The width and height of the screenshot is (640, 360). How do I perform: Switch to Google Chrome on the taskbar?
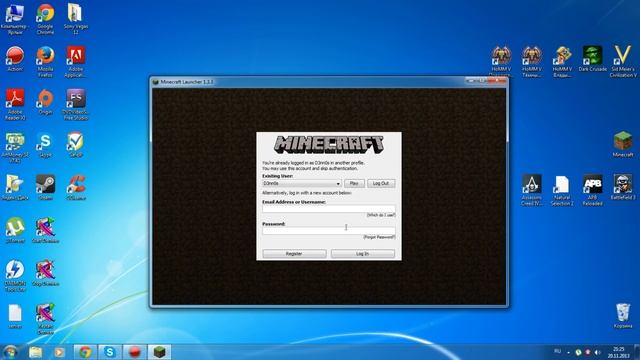(x=85, y=352)
